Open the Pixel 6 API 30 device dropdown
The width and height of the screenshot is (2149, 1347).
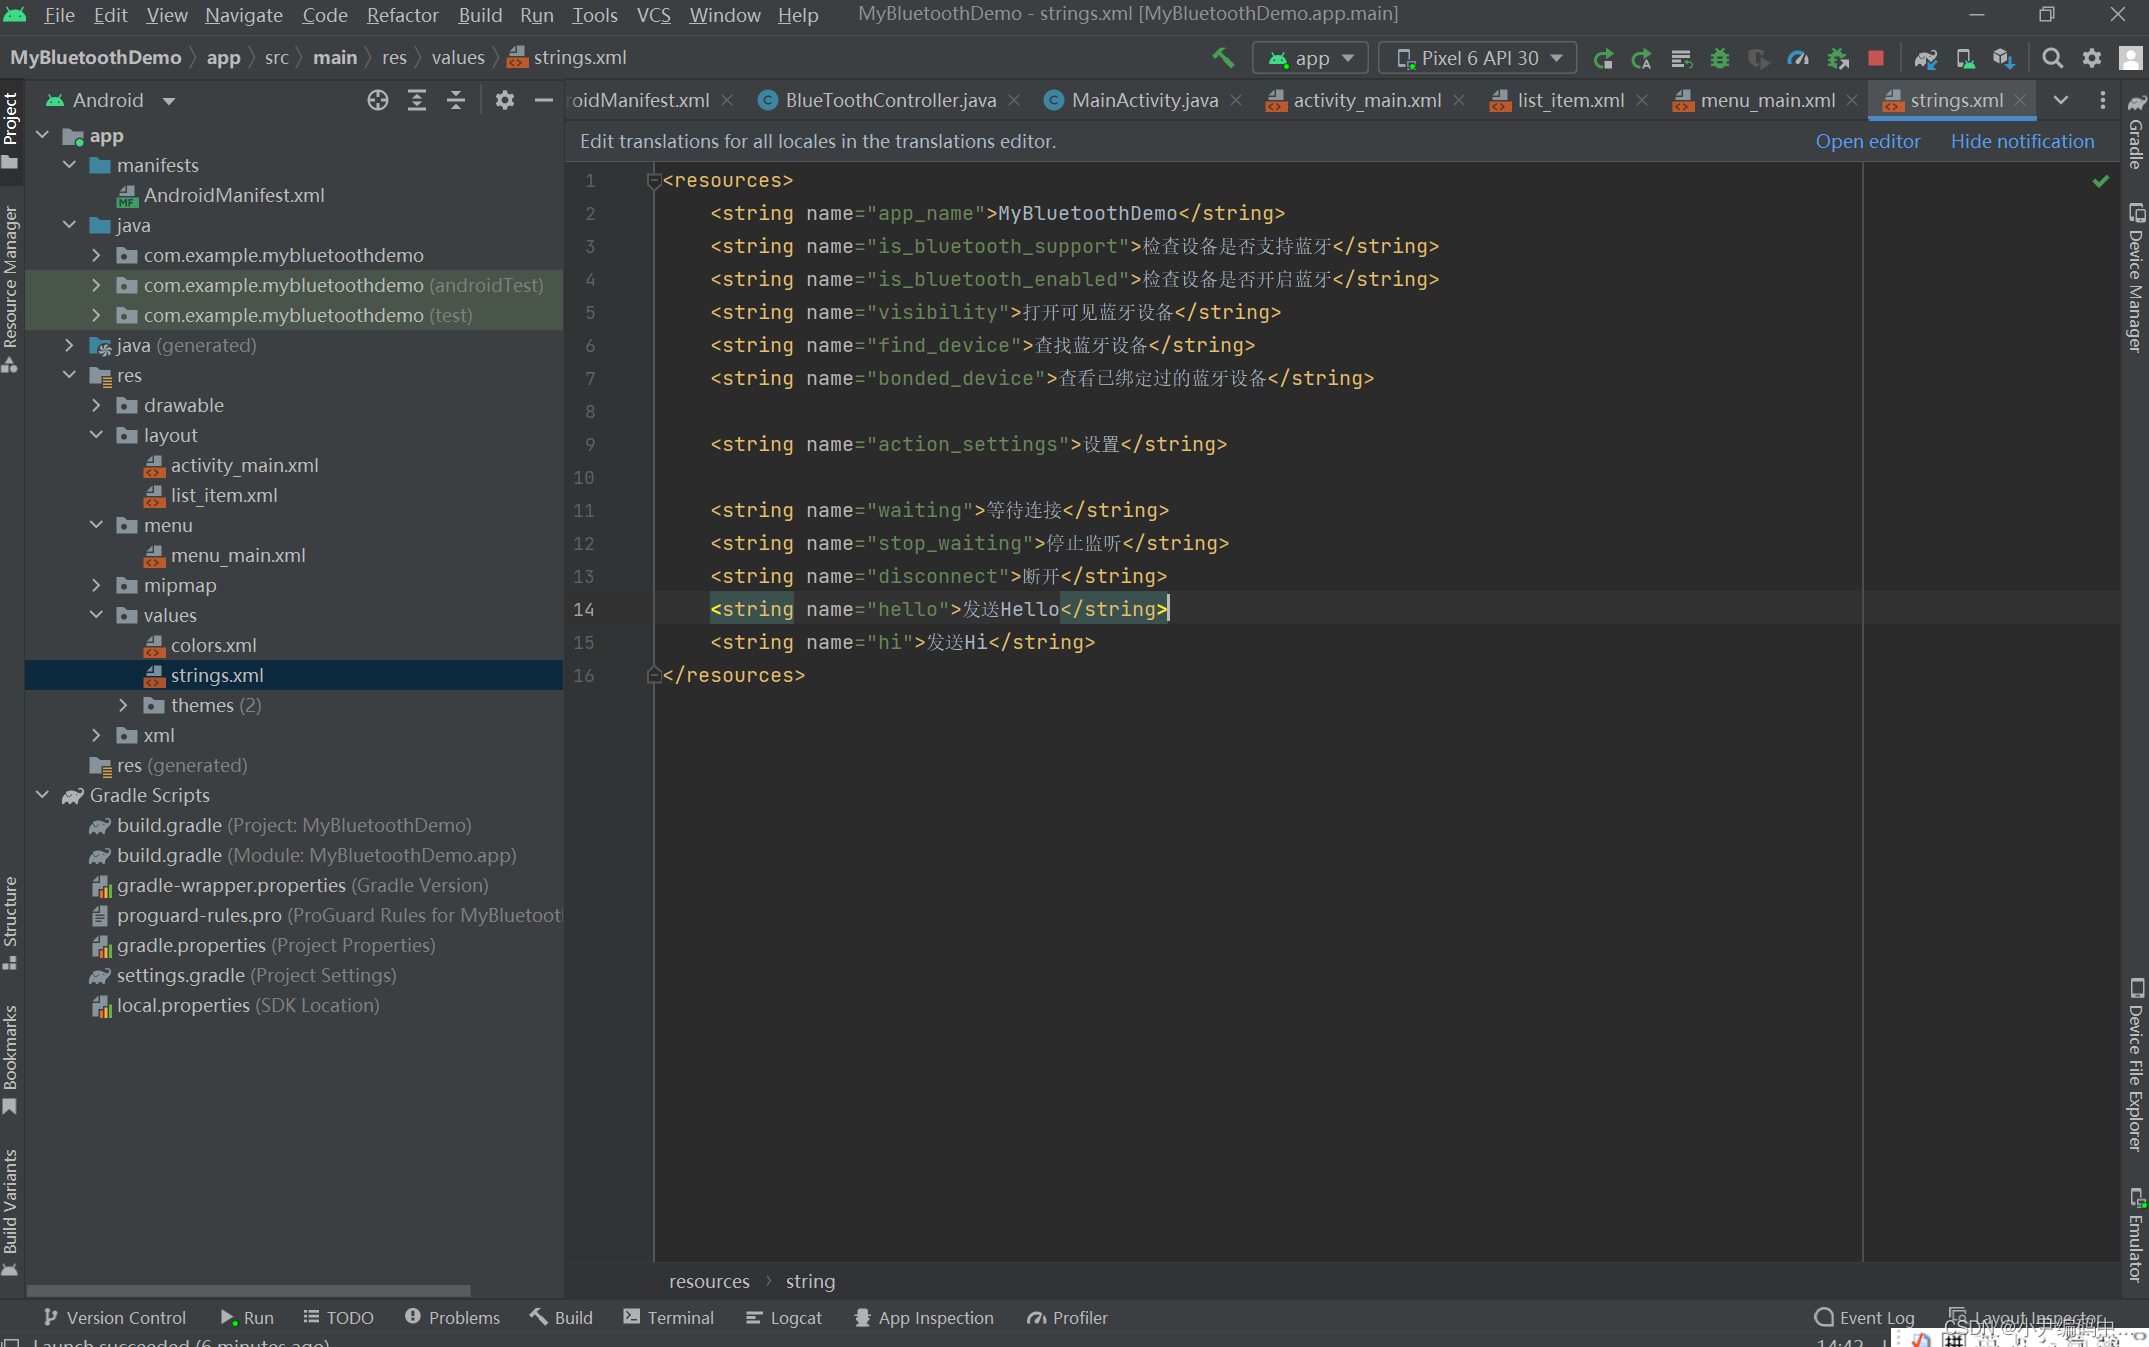(1478, 58)
